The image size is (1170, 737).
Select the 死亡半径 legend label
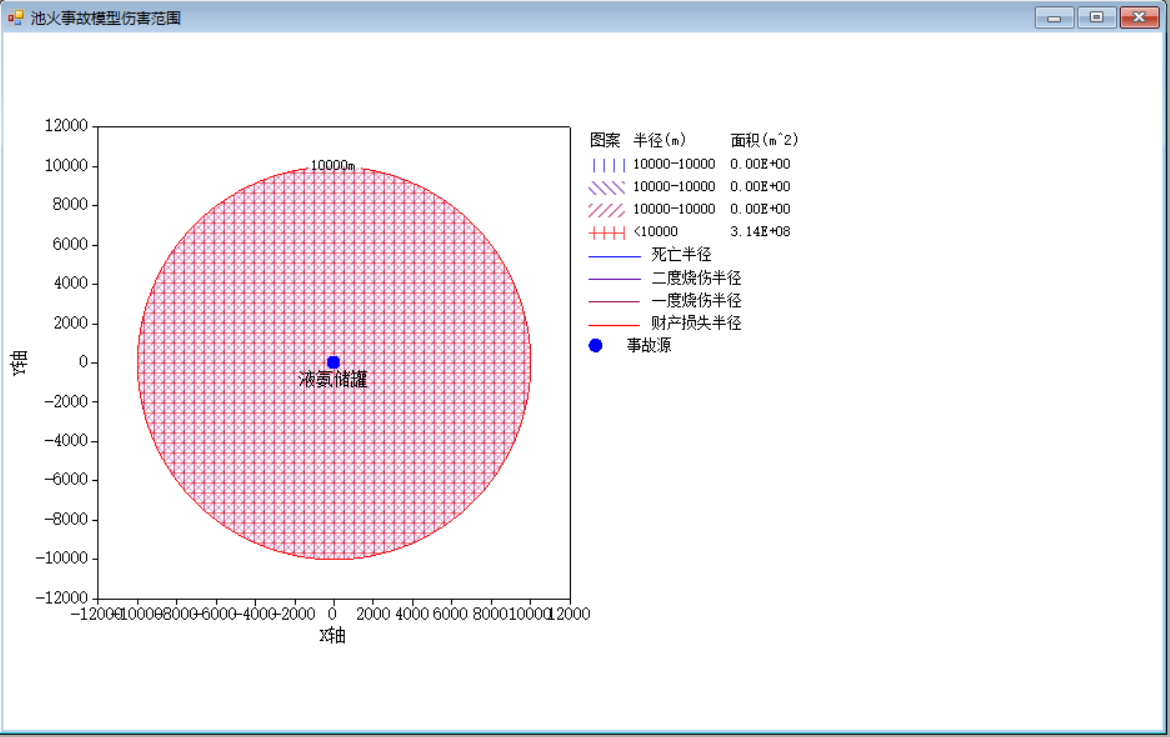click(x=681, y=255)
